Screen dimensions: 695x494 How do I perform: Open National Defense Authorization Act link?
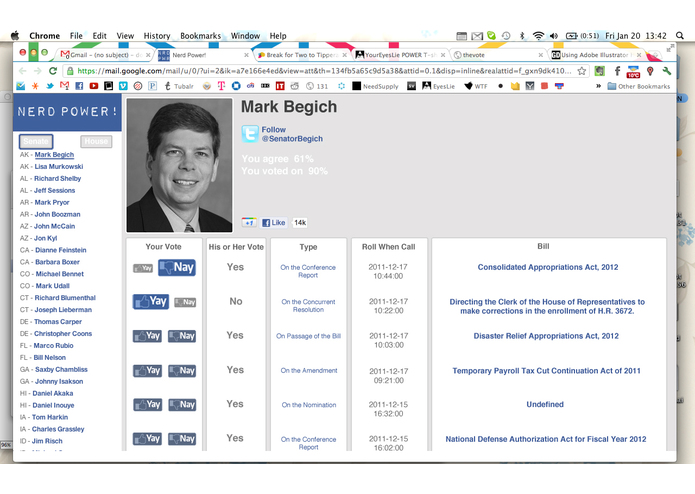pos(546,439)
